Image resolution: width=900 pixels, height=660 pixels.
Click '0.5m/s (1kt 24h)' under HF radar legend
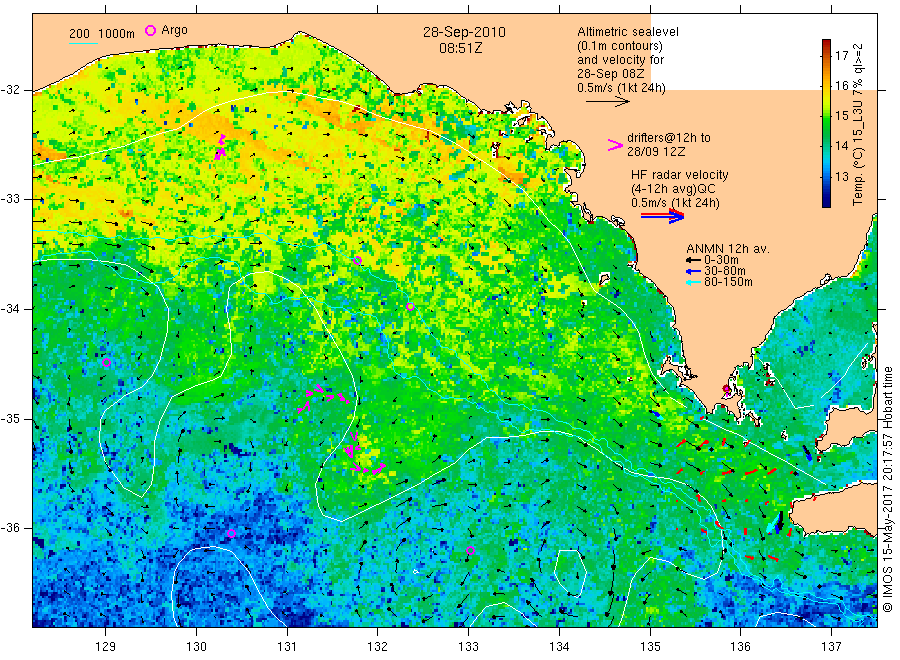pos(675,203)
